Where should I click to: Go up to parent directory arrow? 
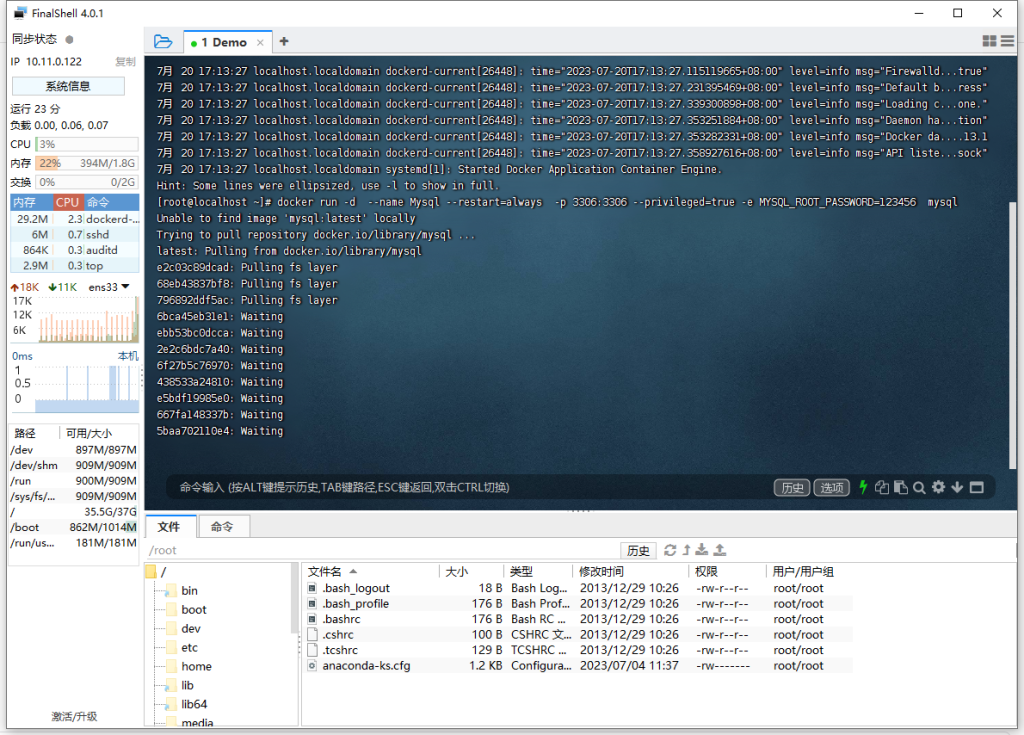point(686,550)
